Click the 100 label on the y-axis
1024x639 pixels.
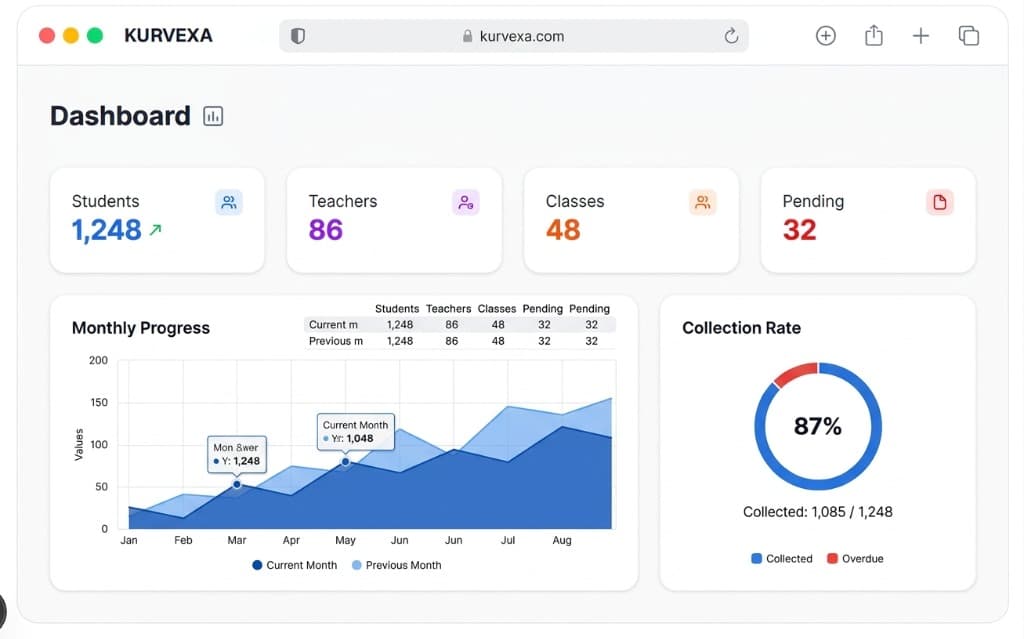point(99,445)
